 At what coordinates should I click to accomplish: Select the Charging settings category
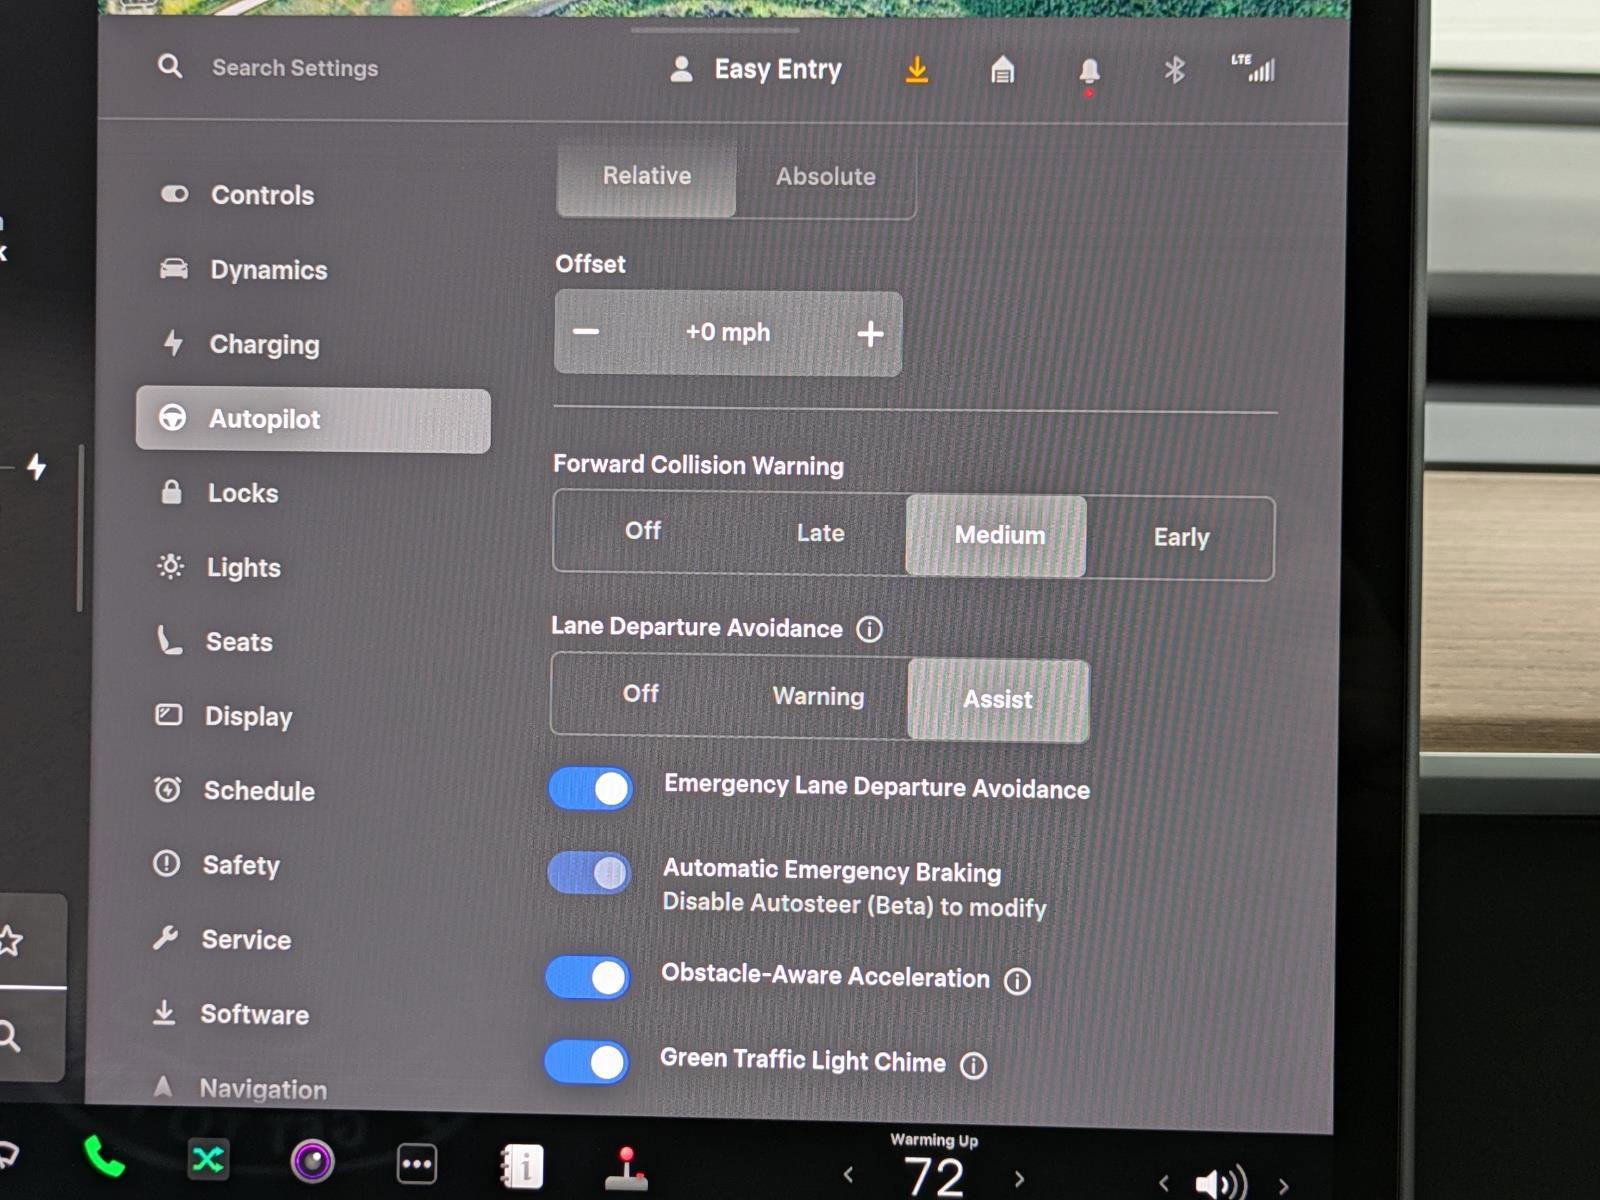pyautogui.click(x=264, y=344)
